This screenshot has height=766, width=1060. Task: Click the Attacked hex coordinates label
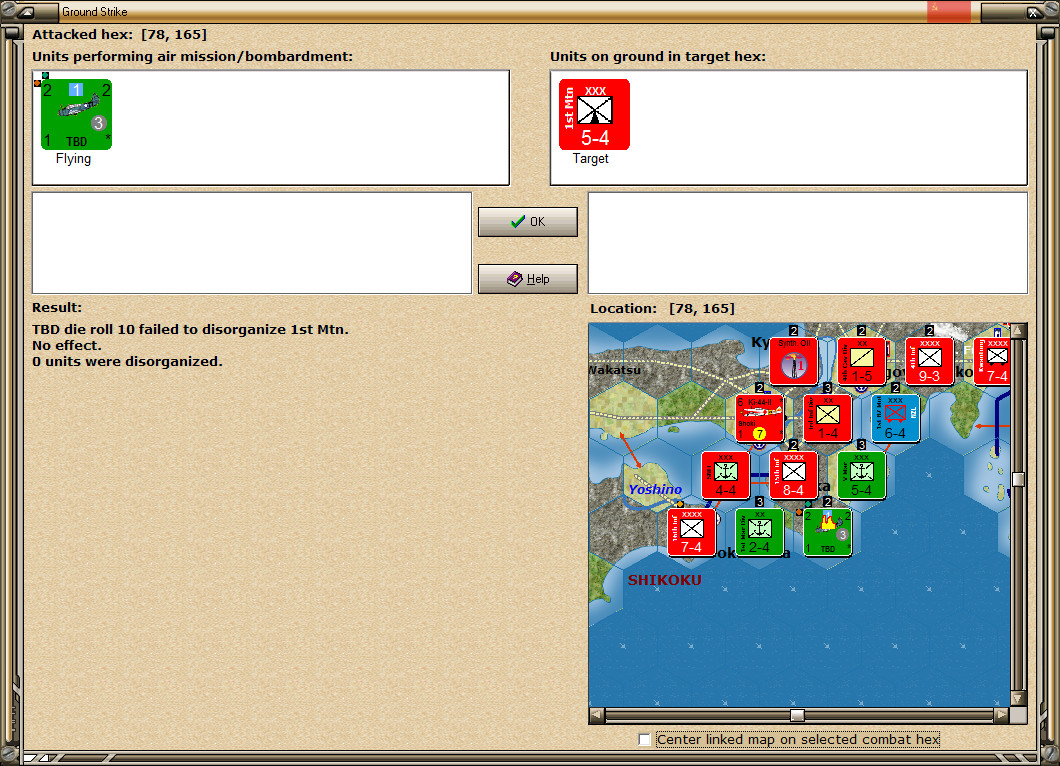120,34
